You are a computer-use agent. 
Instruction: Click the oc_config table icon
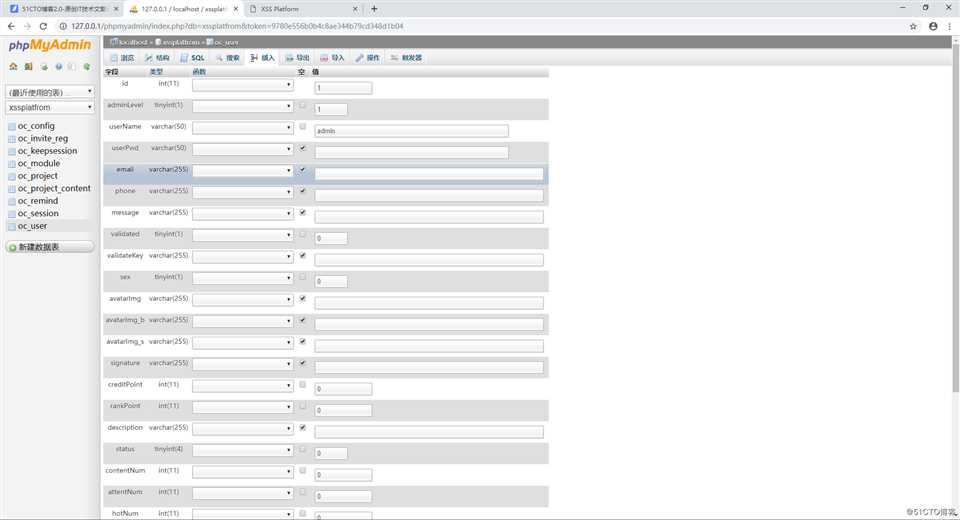click(12, 126)
